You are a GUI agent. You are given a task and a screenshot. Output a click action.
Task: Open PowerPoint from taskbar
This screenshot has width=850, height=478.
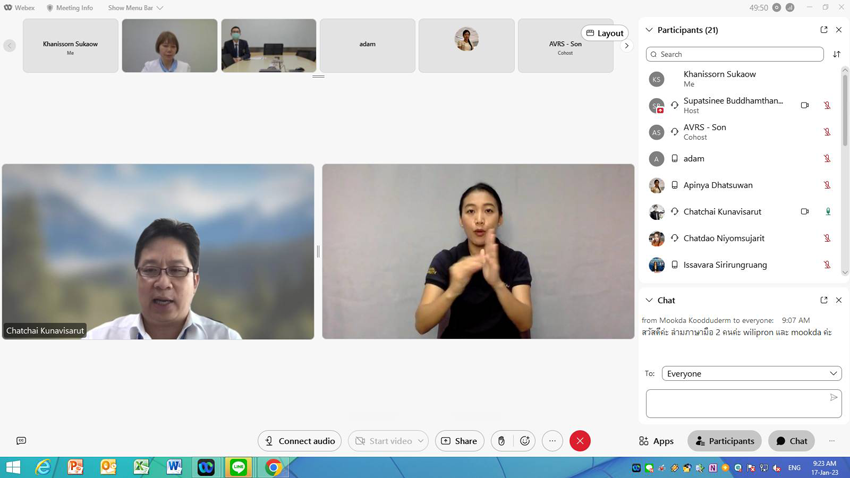[75, 467]
